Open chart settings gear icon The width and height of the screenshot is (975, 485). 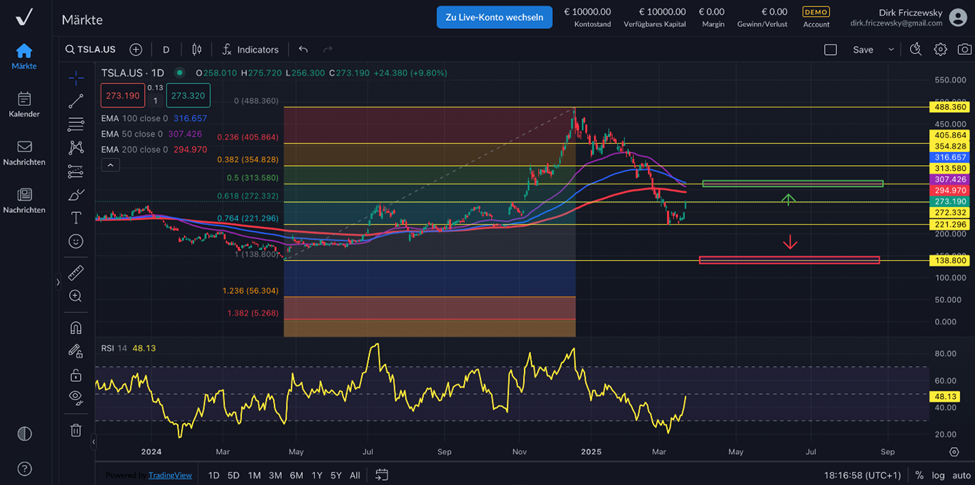point(940,49)
